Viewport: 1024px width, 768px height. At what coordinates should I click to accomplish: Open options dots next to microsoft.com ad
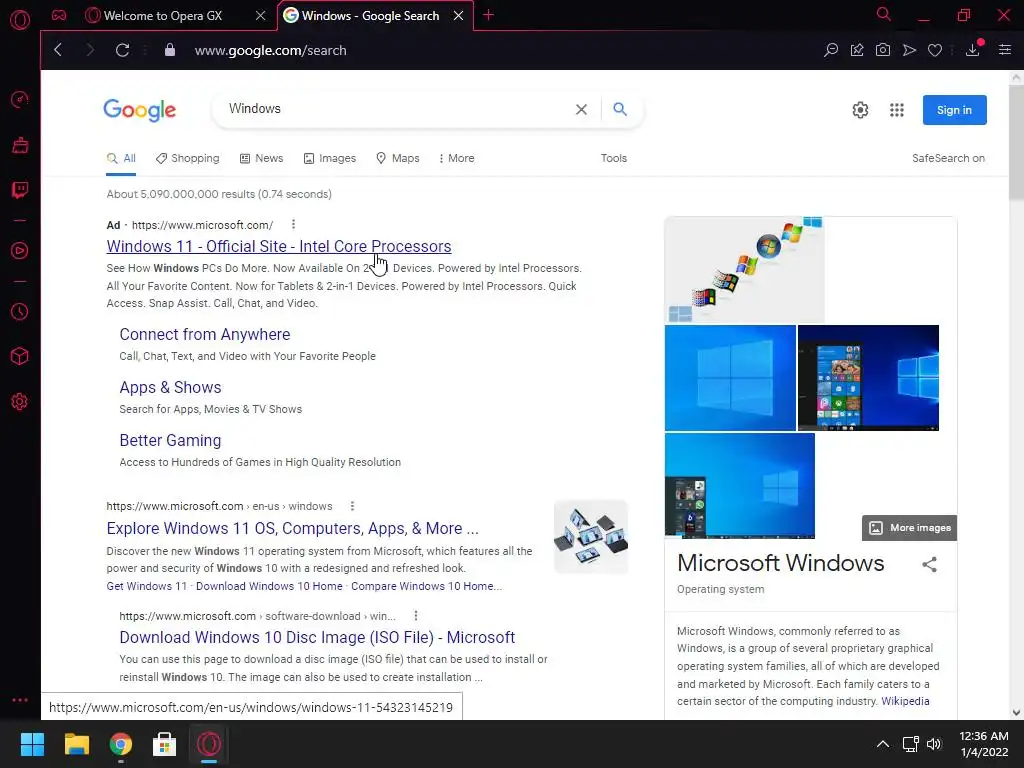[x=293, y=224]
